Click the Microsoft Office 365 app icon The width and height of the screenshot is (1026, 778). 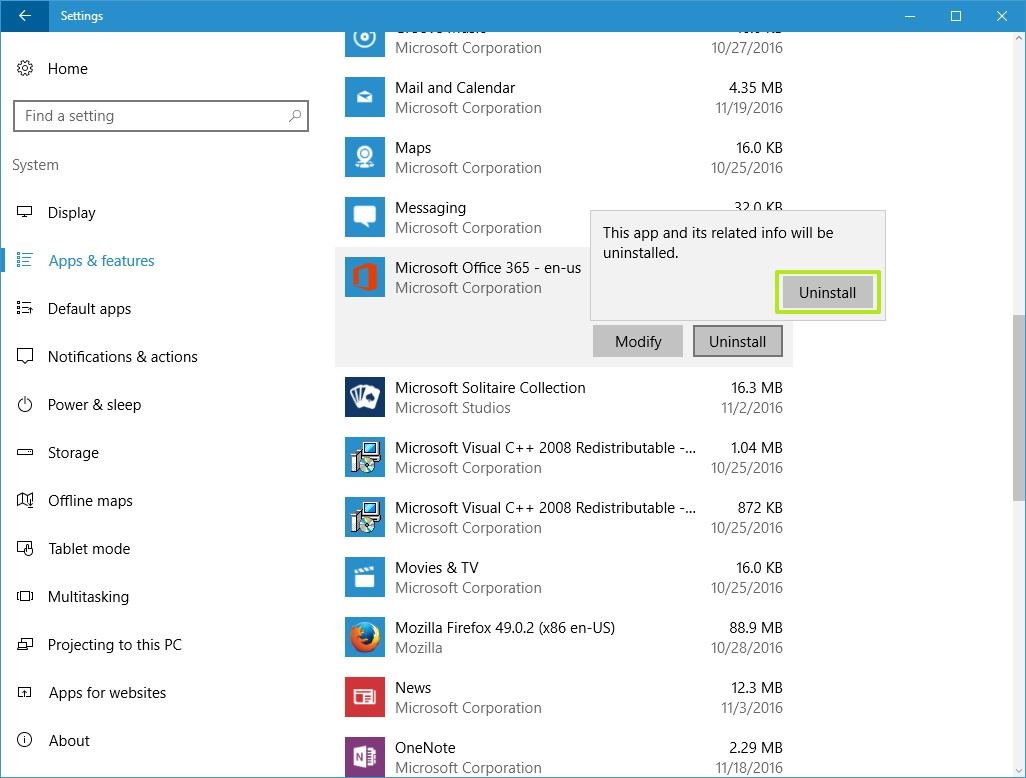[x=364, y=277]
